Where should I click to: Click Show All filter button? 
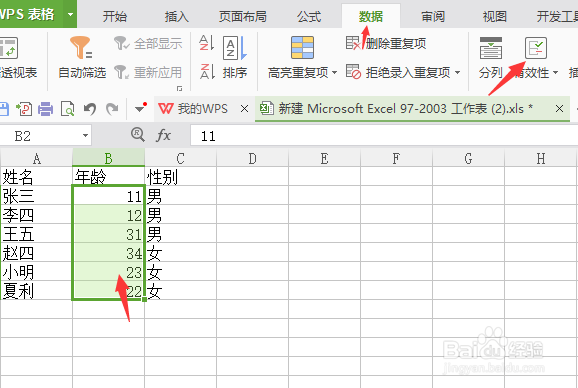[x=148, y=43]
